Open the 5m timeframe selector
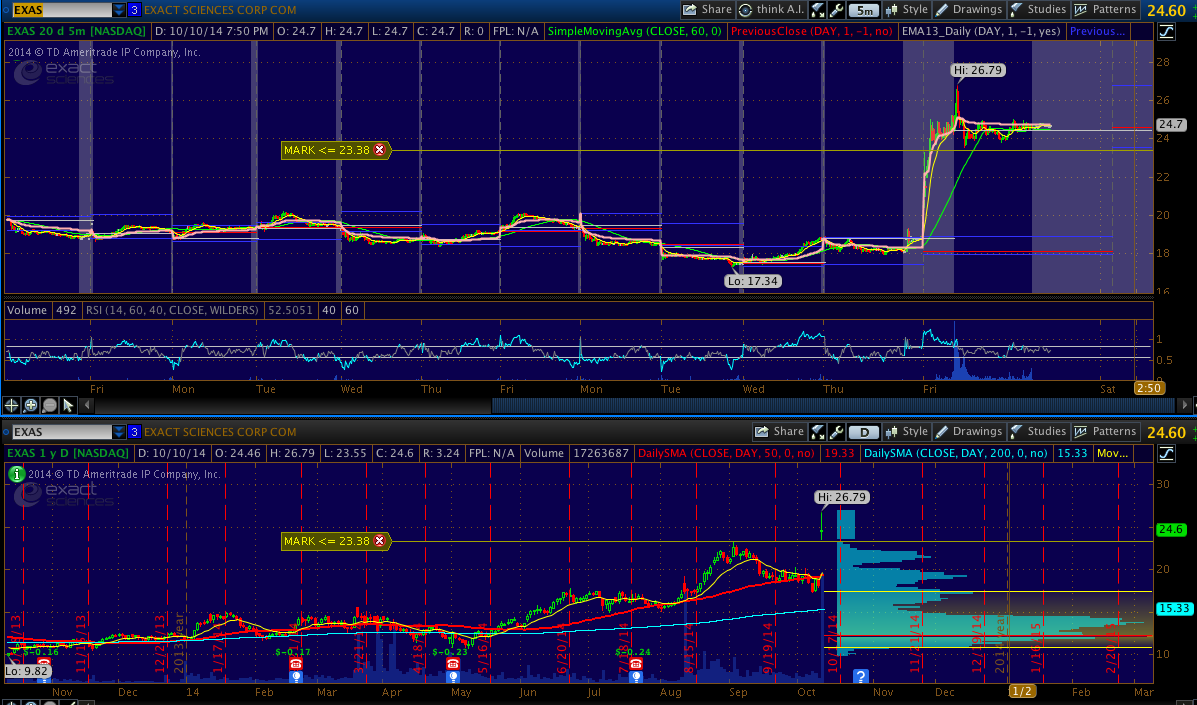Screen dimensions: 1197x705 coord(863,10)
